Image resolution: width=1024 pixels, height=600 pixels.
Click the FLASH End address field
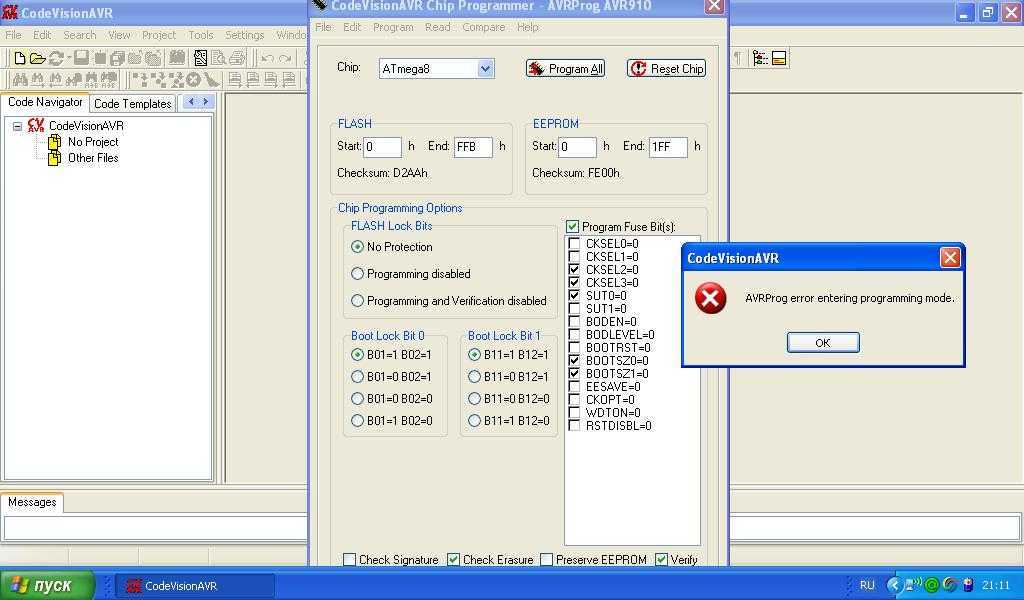tap(473, 147)
